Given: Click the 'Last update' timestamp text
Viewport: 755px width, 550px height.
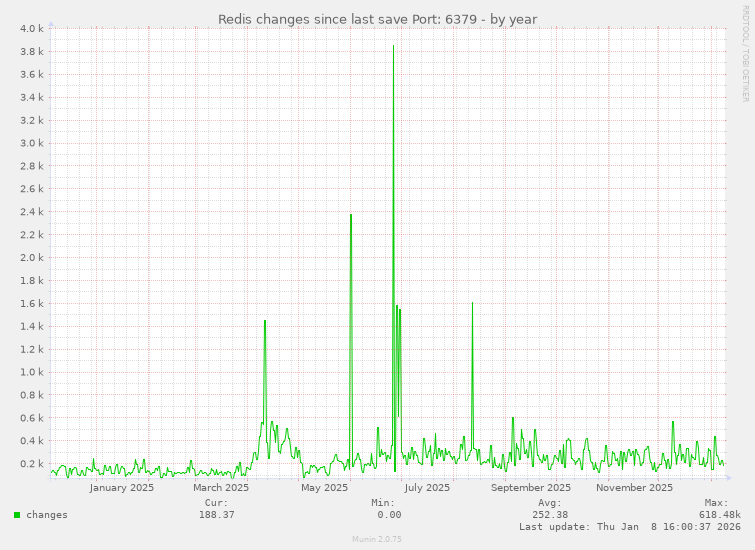Looking at the screenshot, I should (x=630, y=527).
